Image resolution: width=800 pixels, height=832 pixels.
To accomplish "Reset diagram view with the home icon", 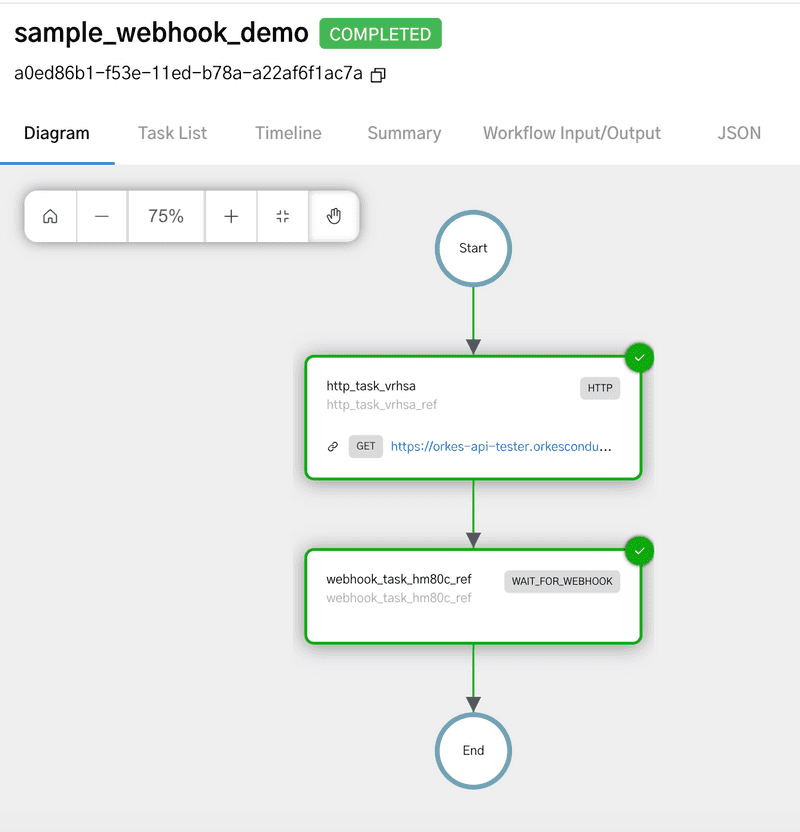I will pos(49,216).
